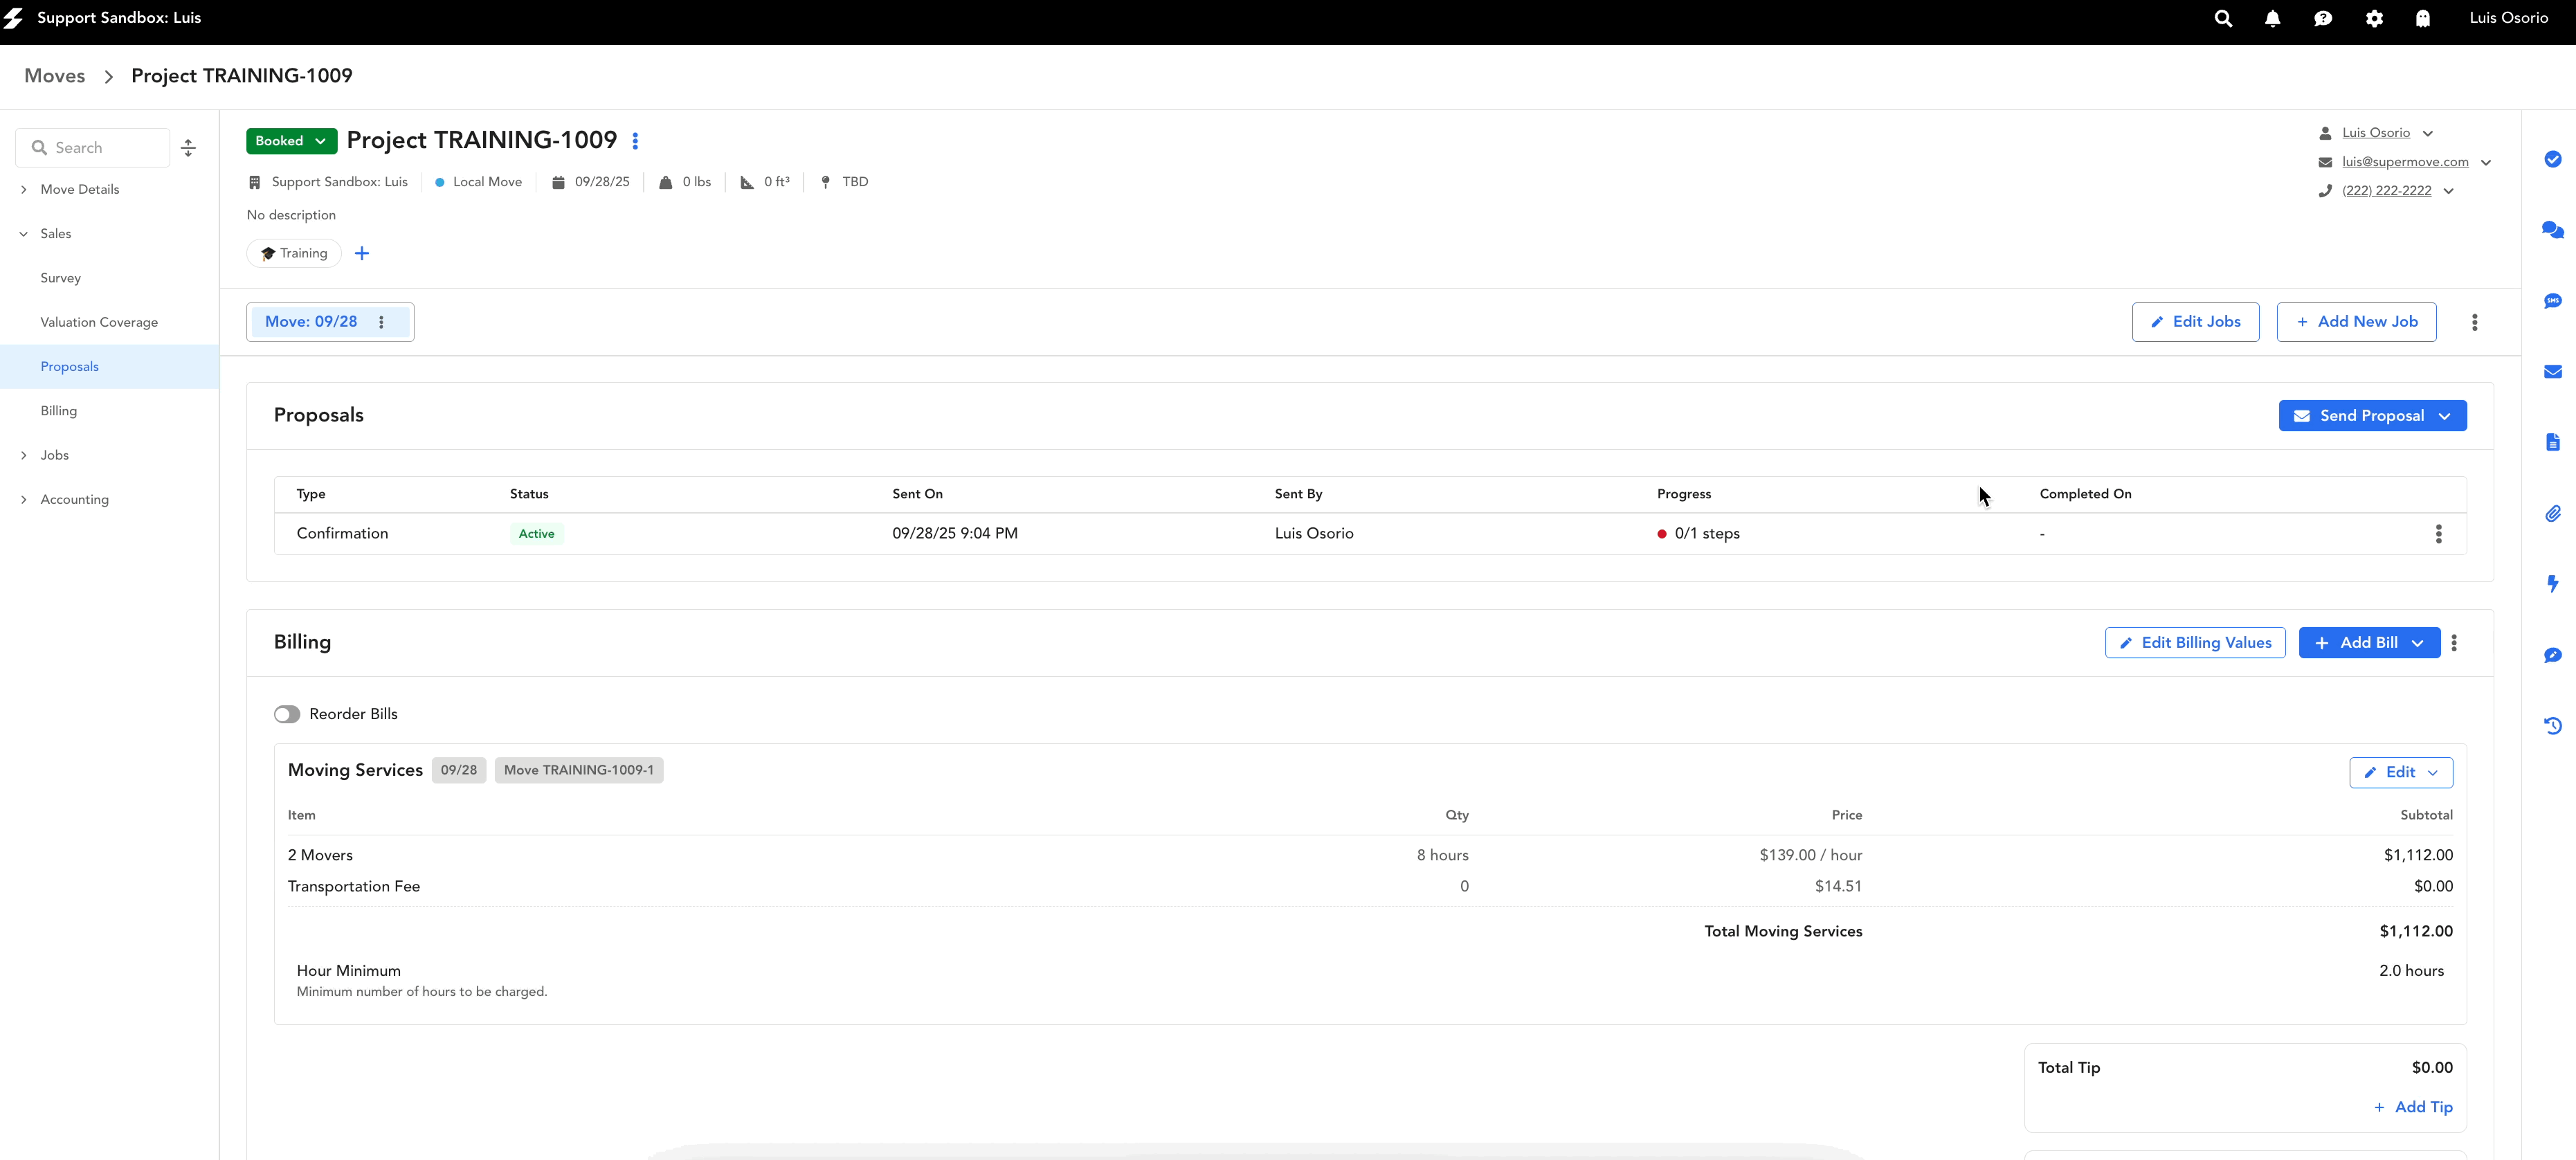Click the Add Tip link
Image resolution: width=2576 pixels, height=1160 pixels.
[2413, 1107]
